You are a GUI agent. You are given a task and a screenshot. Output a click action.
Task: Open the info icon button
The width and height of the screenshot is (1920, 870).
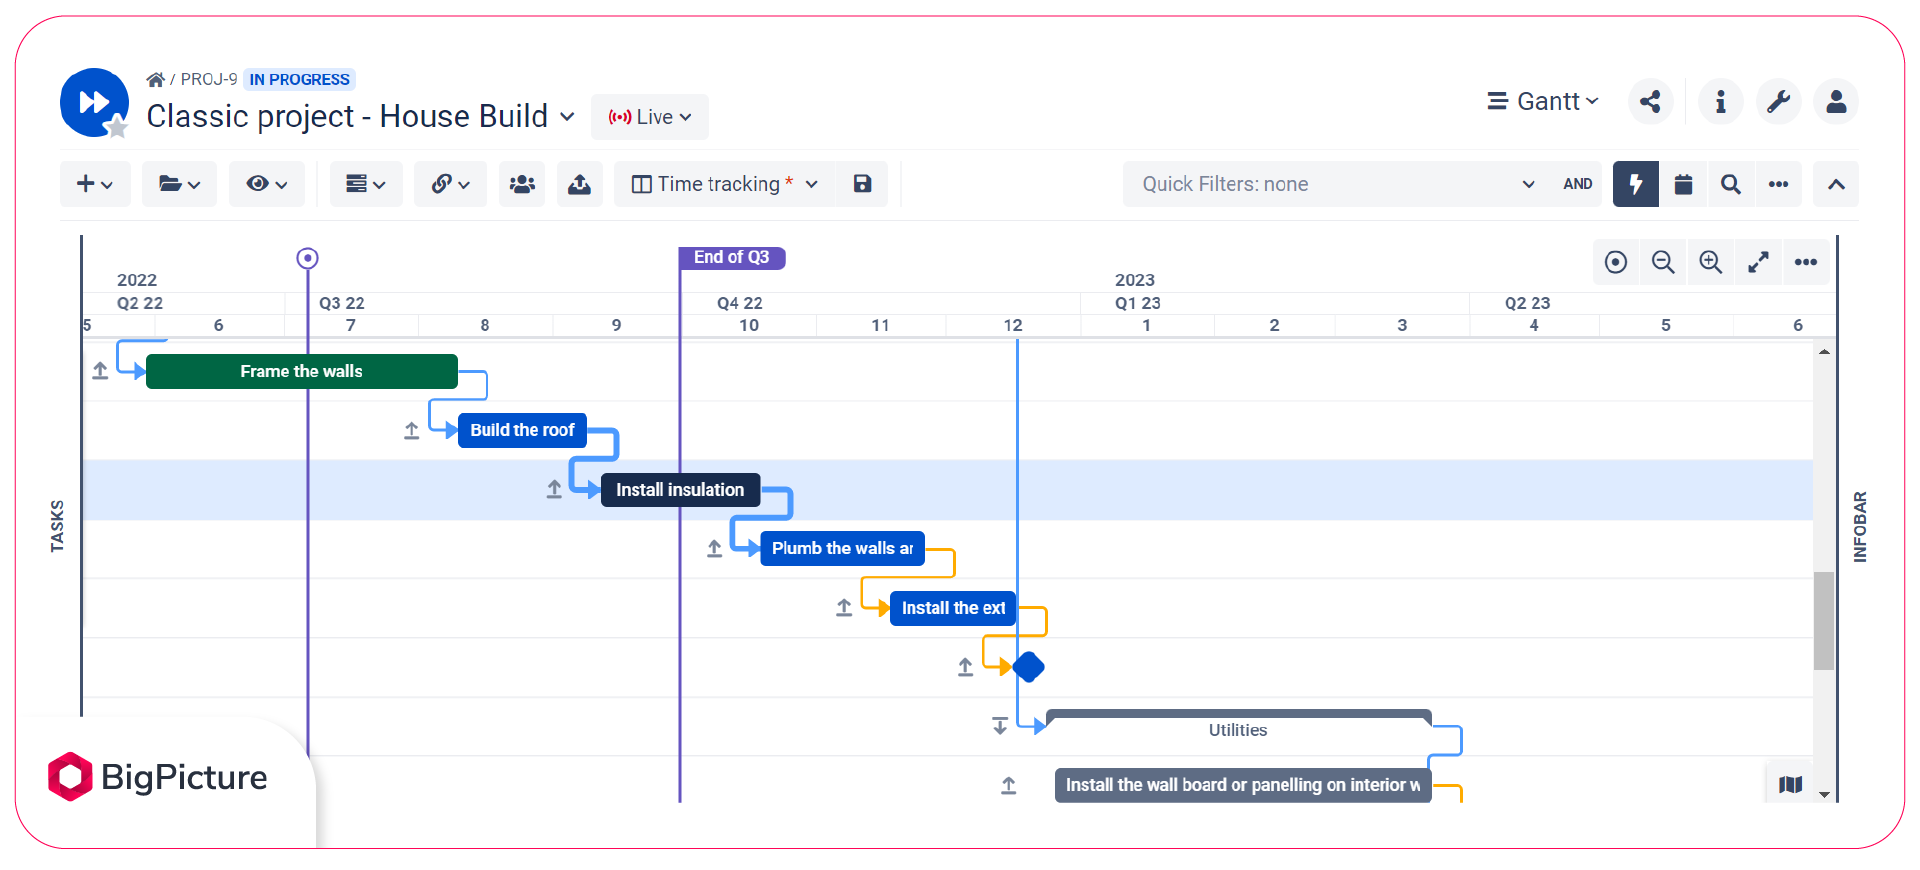pyautogui.click(x=1720, y=102)
